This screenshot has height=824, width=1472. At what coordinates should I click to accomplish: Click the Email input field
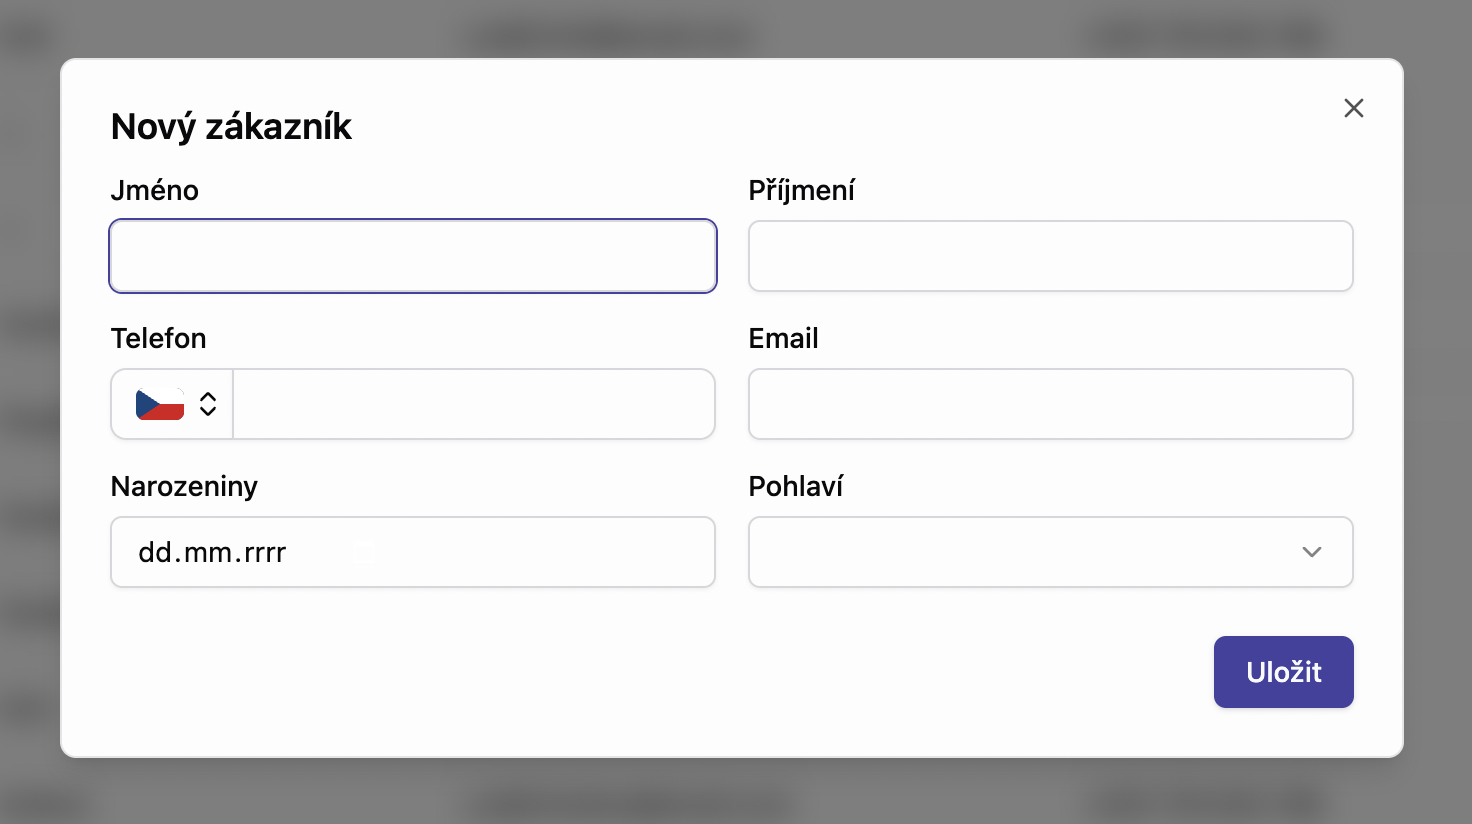tap(1050, 404)
